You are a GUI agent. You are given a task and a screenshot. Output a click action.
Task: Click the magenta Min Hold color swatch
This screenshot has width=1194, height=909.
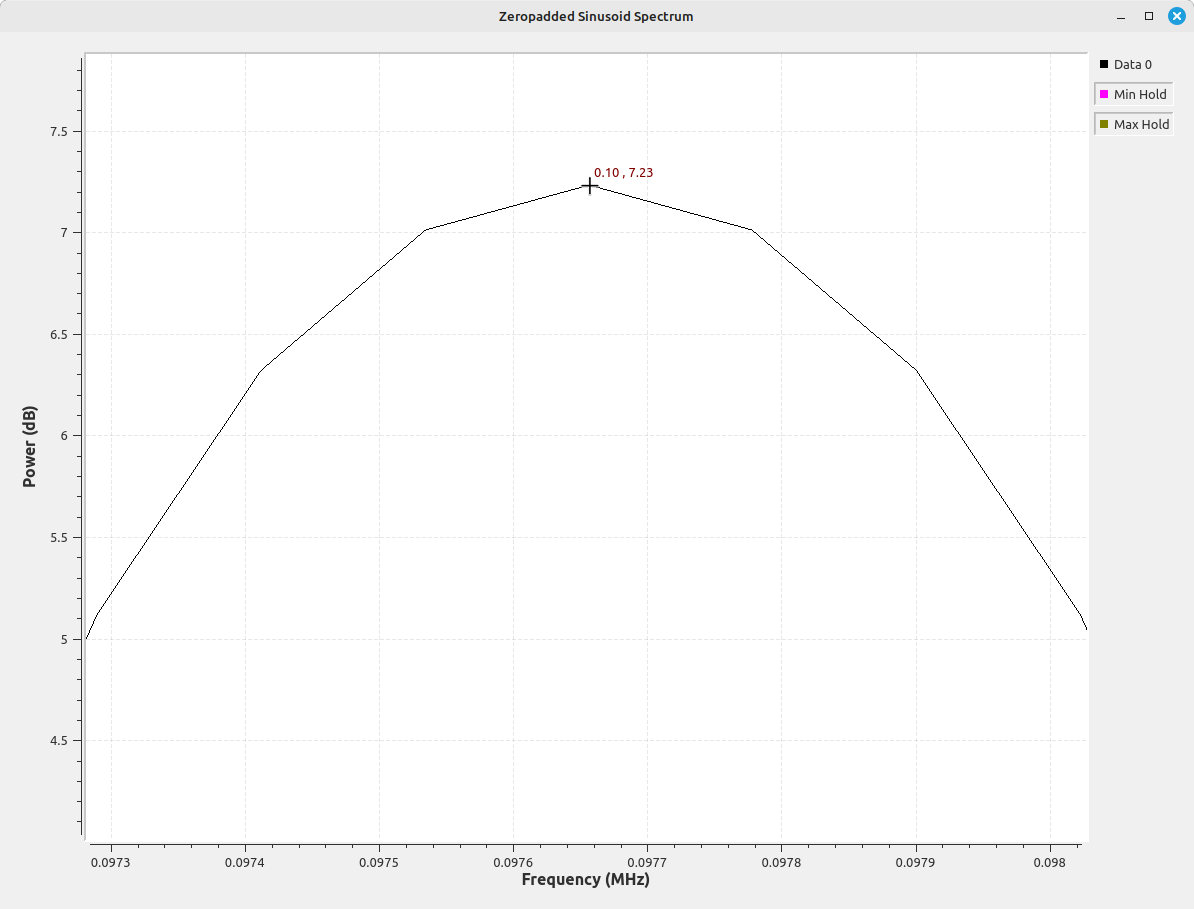click(1104, 95)
